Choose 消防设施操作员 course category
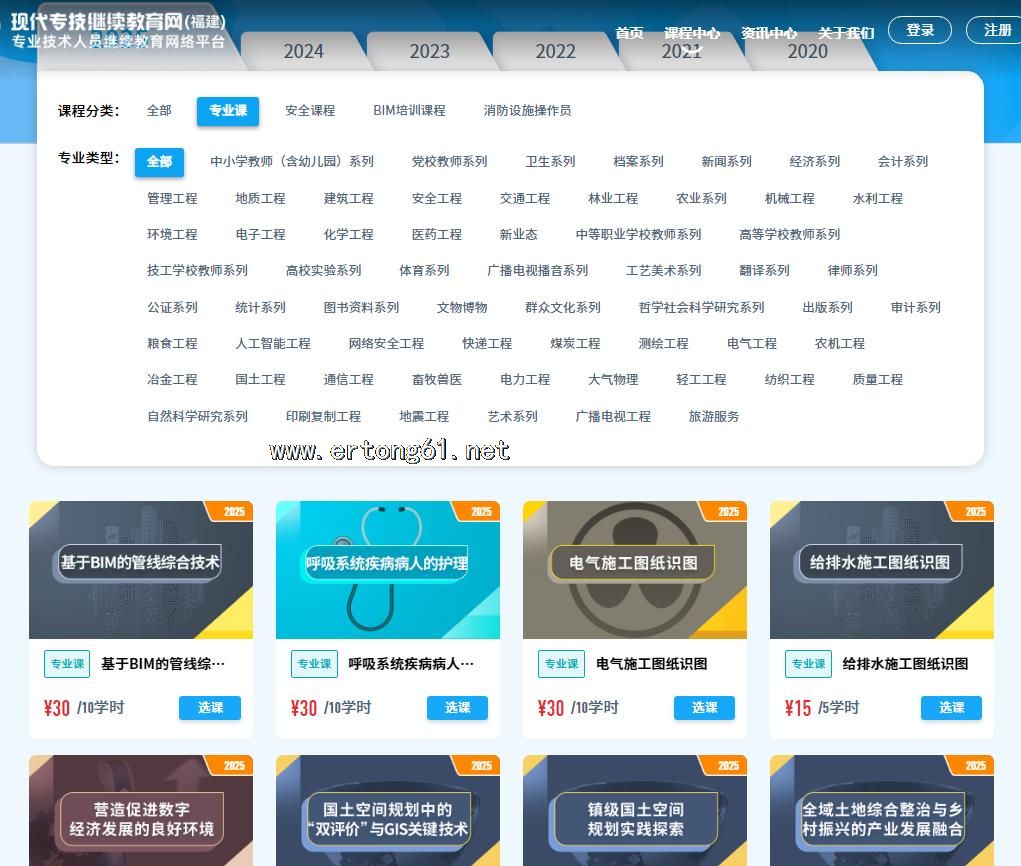 tap(527, 111)
